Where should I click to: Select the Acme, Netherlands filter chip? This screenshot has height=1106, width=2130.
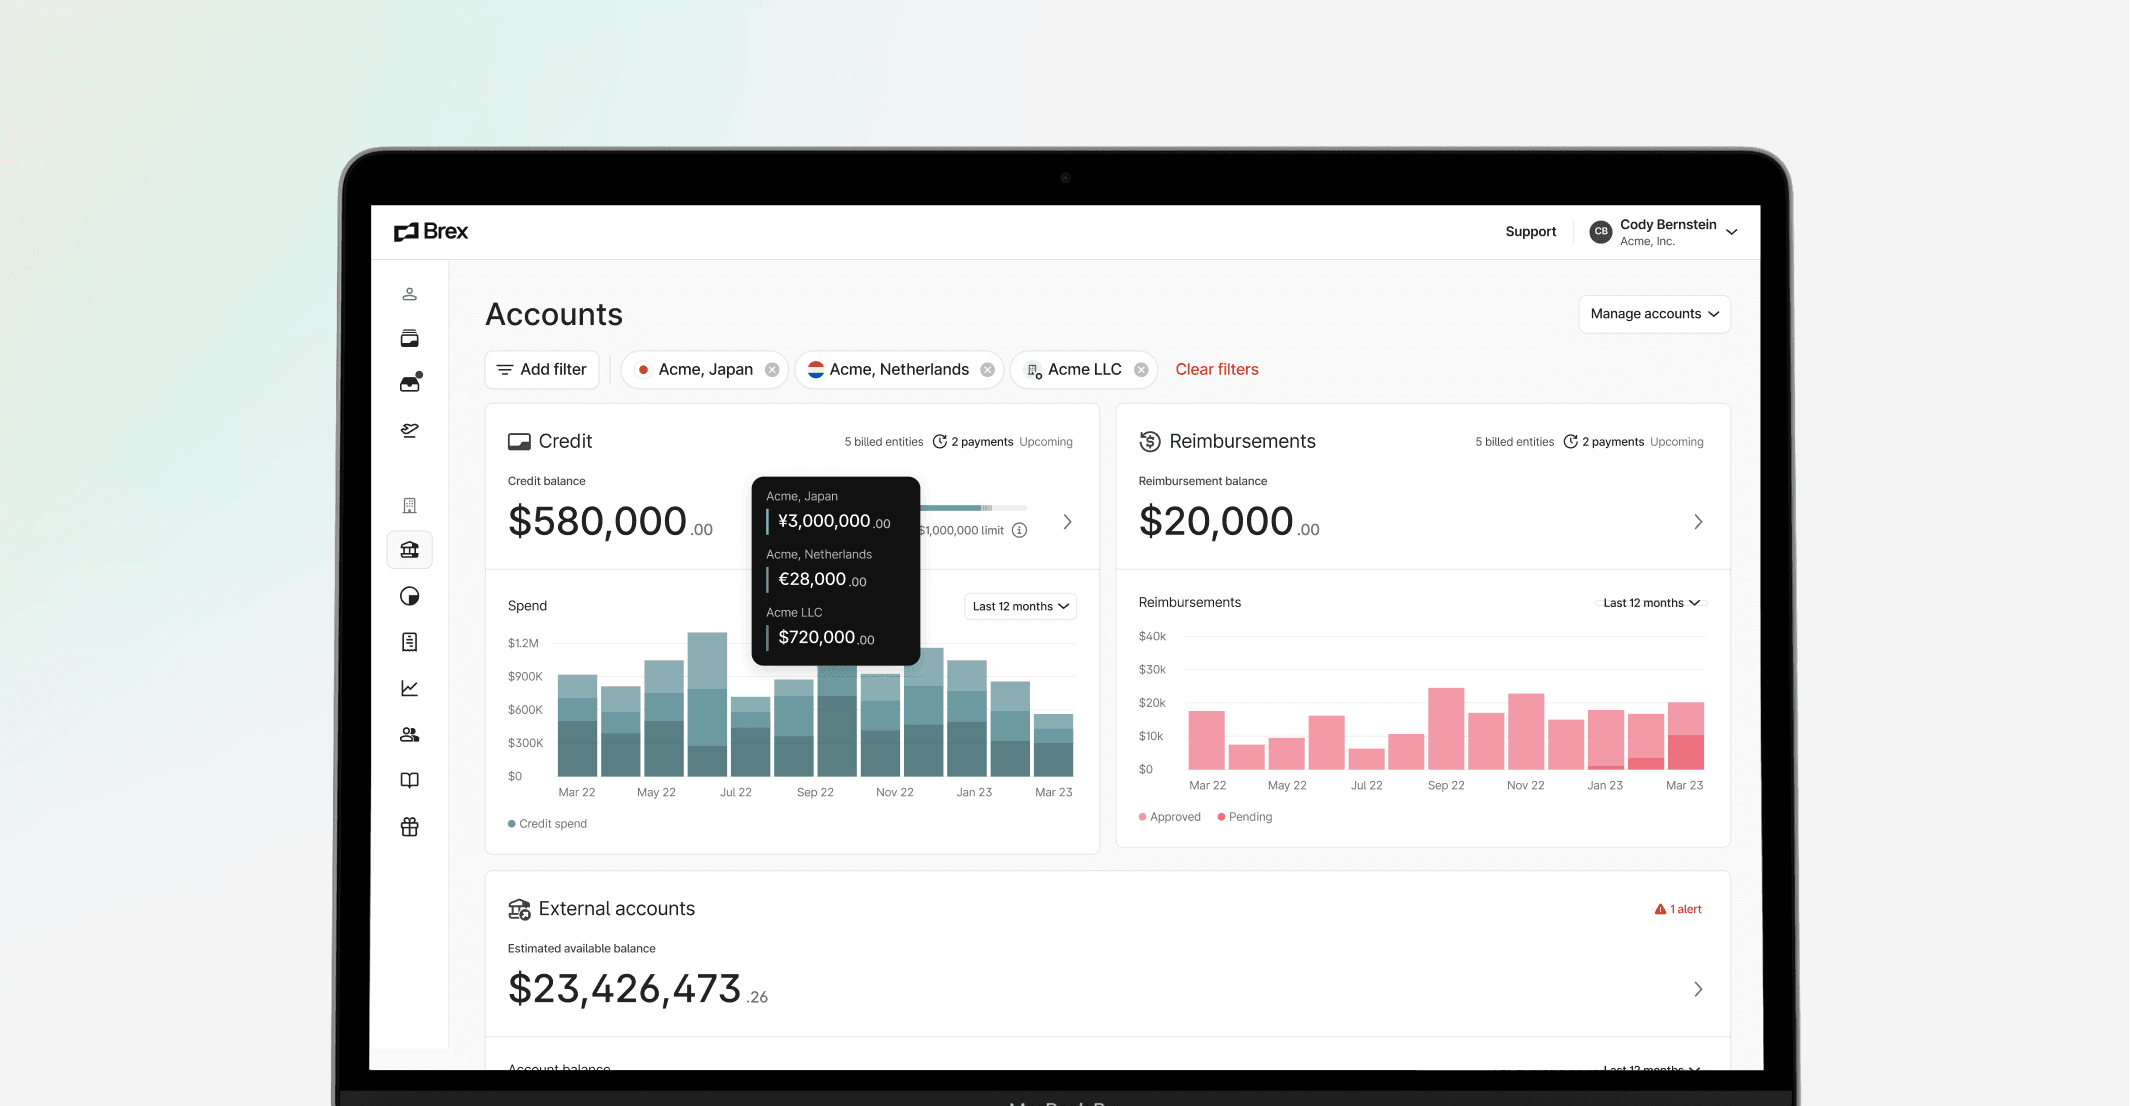pyautogui.click(x=900, y=370)
